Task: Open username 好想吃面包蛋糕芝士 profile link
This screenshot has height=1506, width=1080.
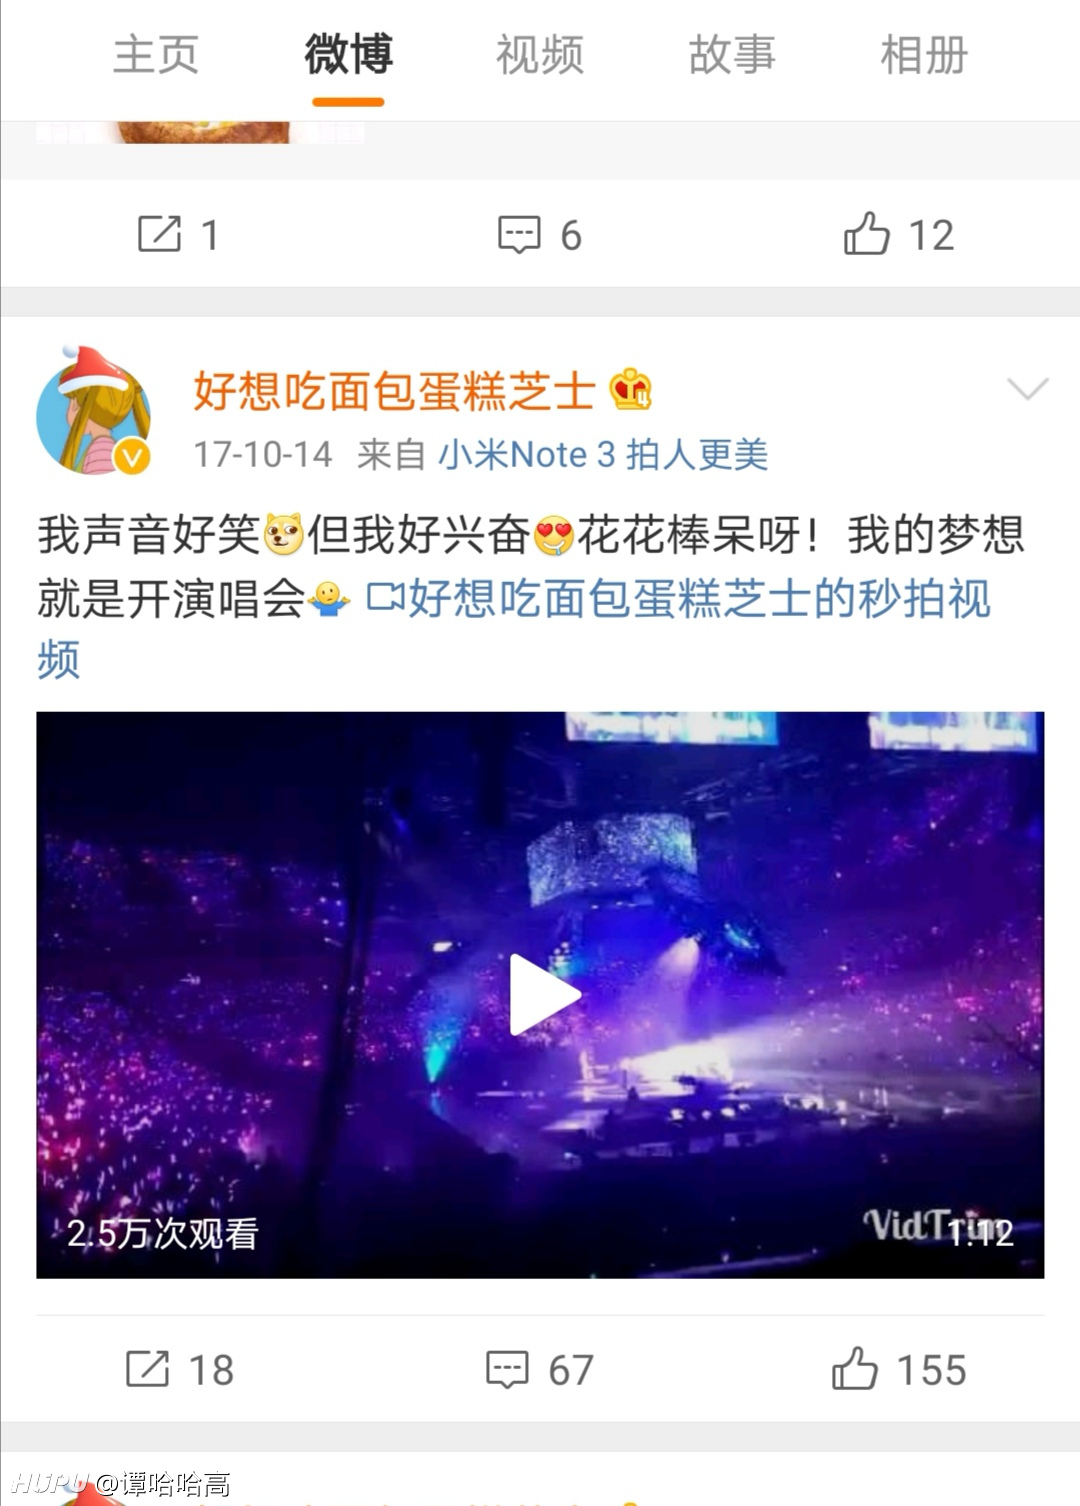Action: (x=395, y=390)
